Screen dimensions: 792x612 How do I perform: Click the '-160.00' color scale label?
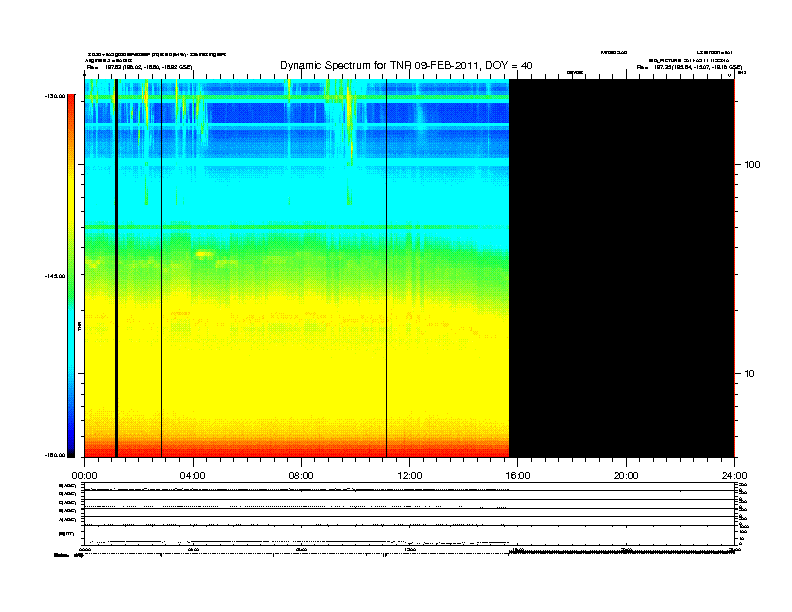(55, 455)
